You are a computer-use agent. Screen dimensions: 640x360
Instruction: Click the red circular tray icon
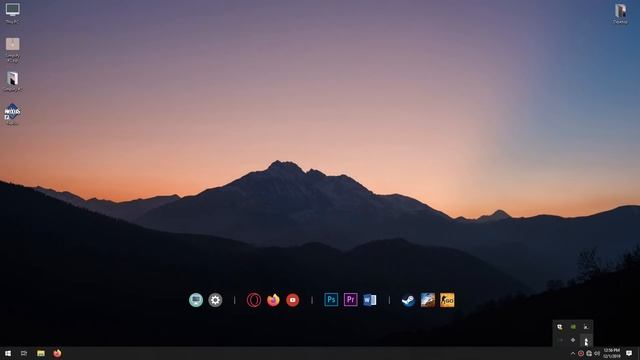tap(581, 353)
